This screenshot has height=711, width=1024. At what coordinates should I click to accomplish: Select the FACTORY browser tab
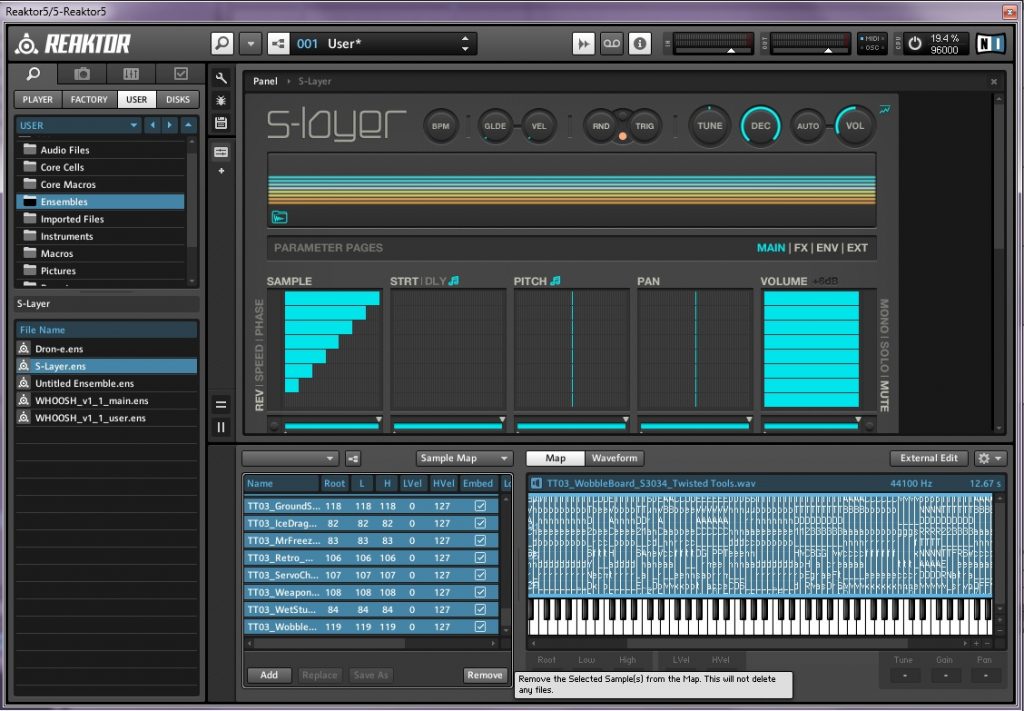click(x=89, y=99)
